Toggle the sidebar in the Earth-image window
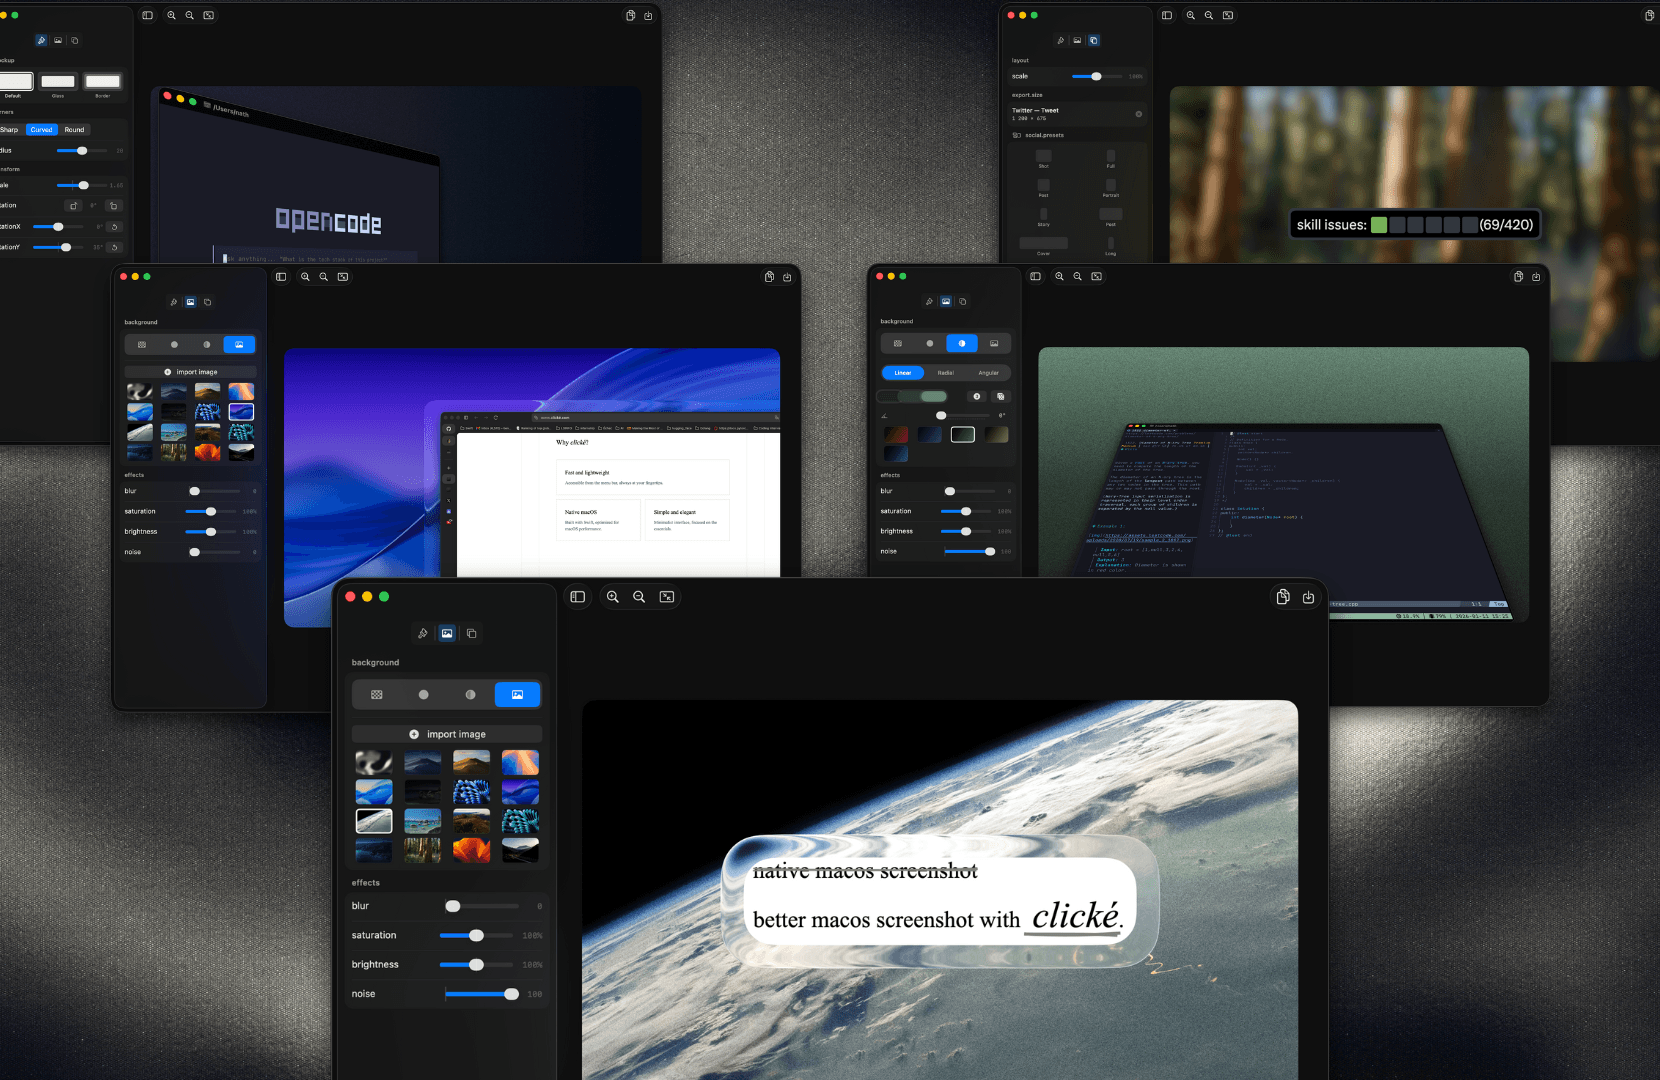This screenshot has height=1080, width=1660. click(578, 597)
